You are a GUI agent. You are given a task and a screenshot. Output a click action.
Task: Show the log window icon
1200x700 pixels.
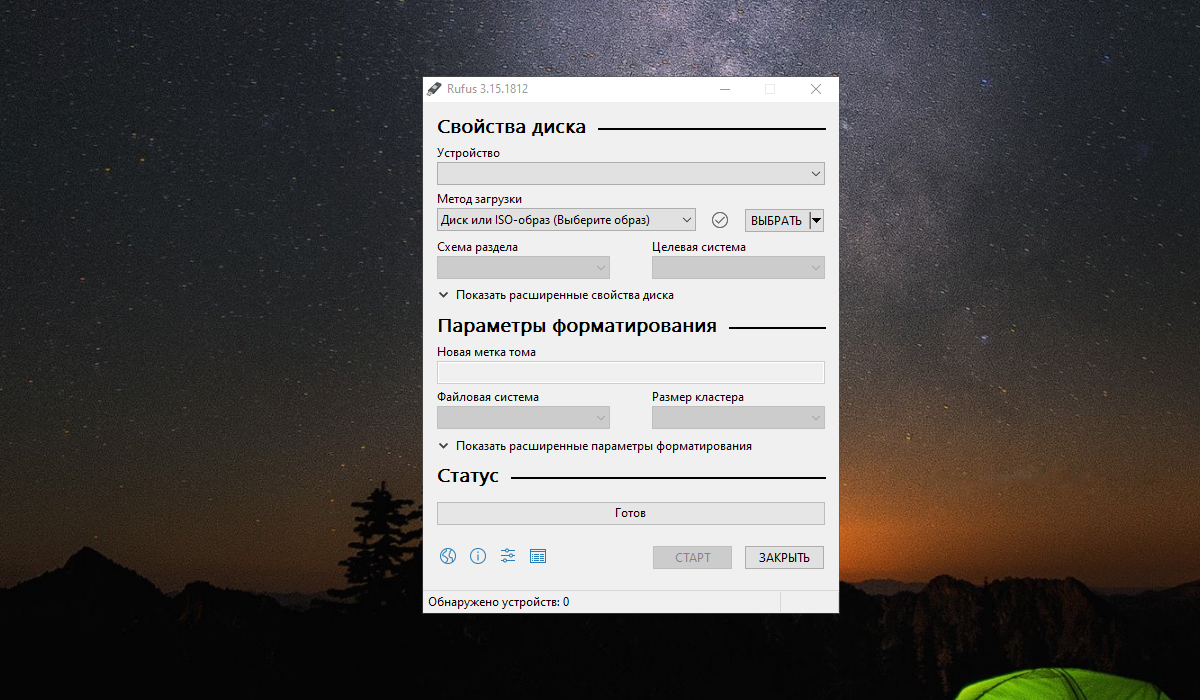pos(538,556)
